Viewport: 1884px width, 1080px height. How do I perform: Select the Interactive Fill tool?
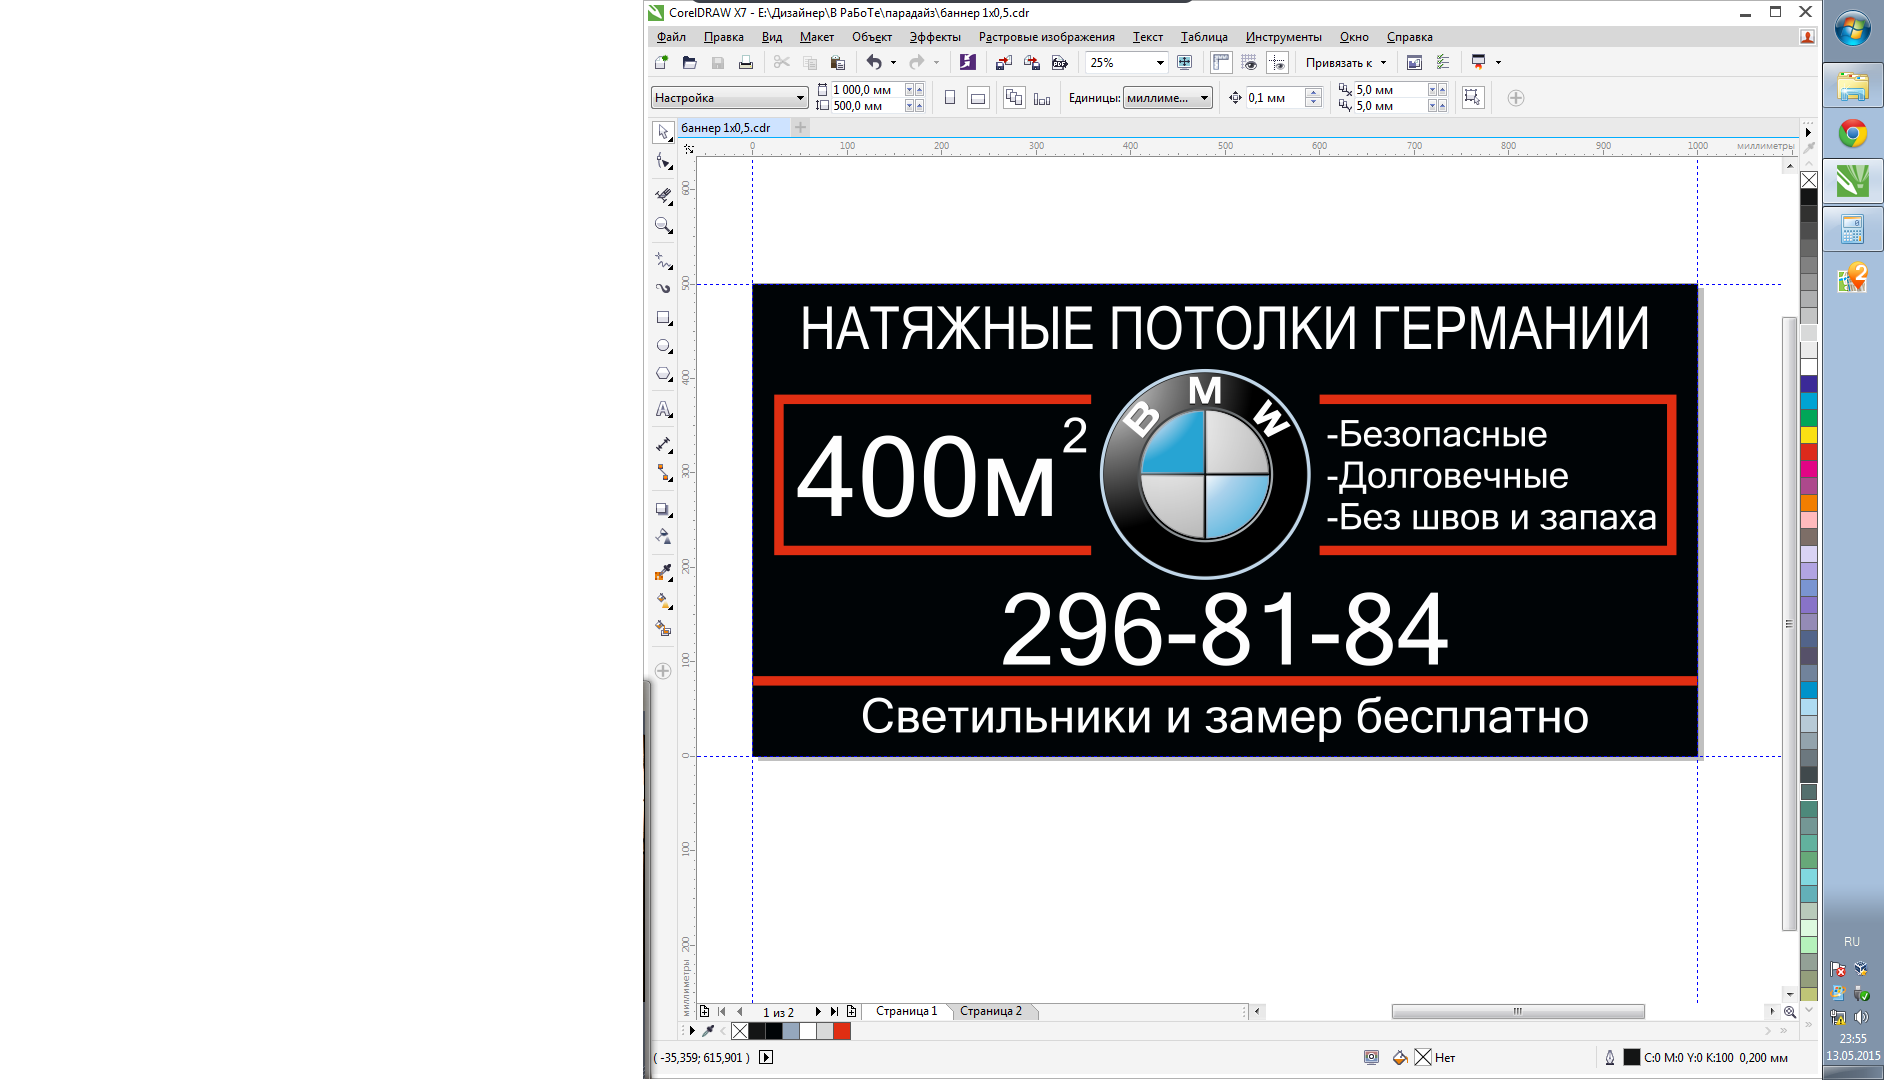[x=663, y=600]
